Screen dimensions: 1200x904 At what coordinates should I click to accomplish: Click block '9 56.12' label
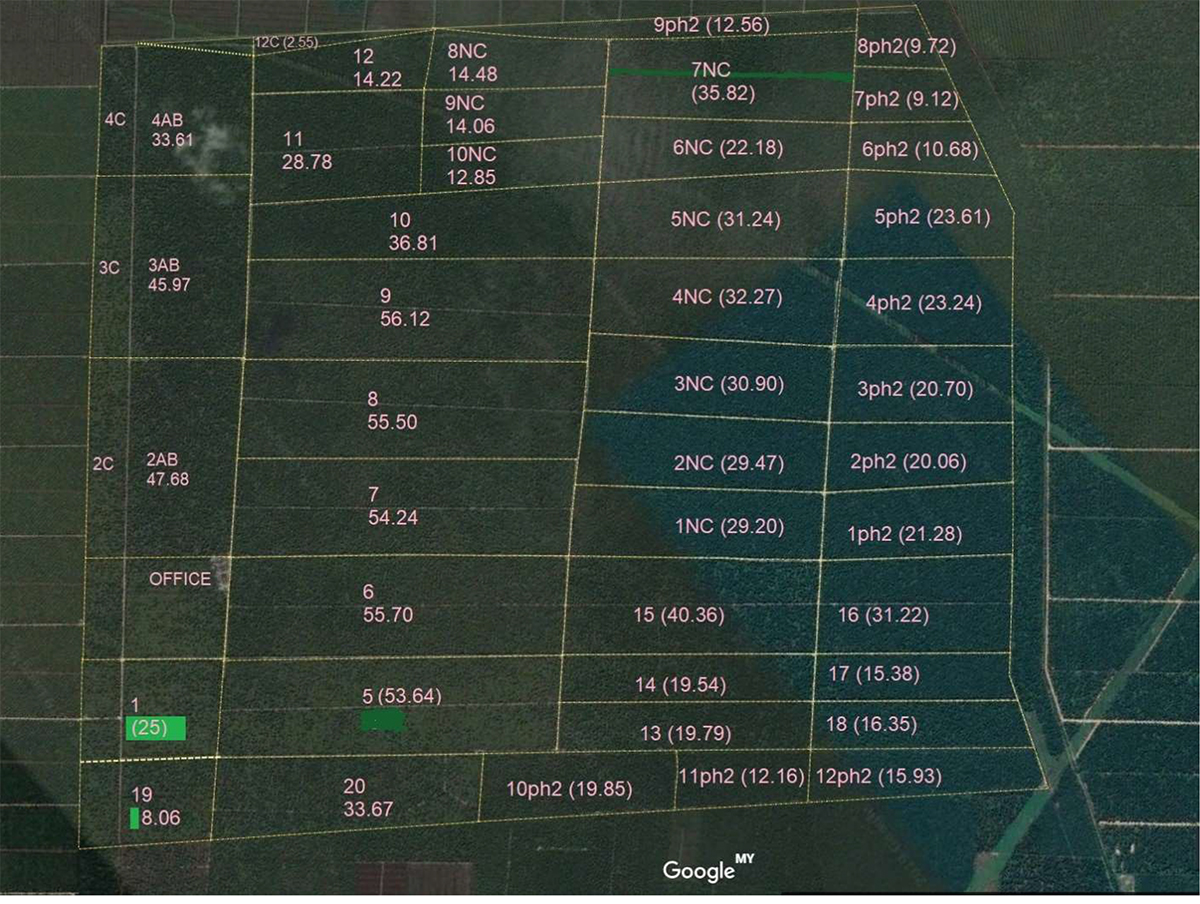pyautogui.click(x=405, y=306)
